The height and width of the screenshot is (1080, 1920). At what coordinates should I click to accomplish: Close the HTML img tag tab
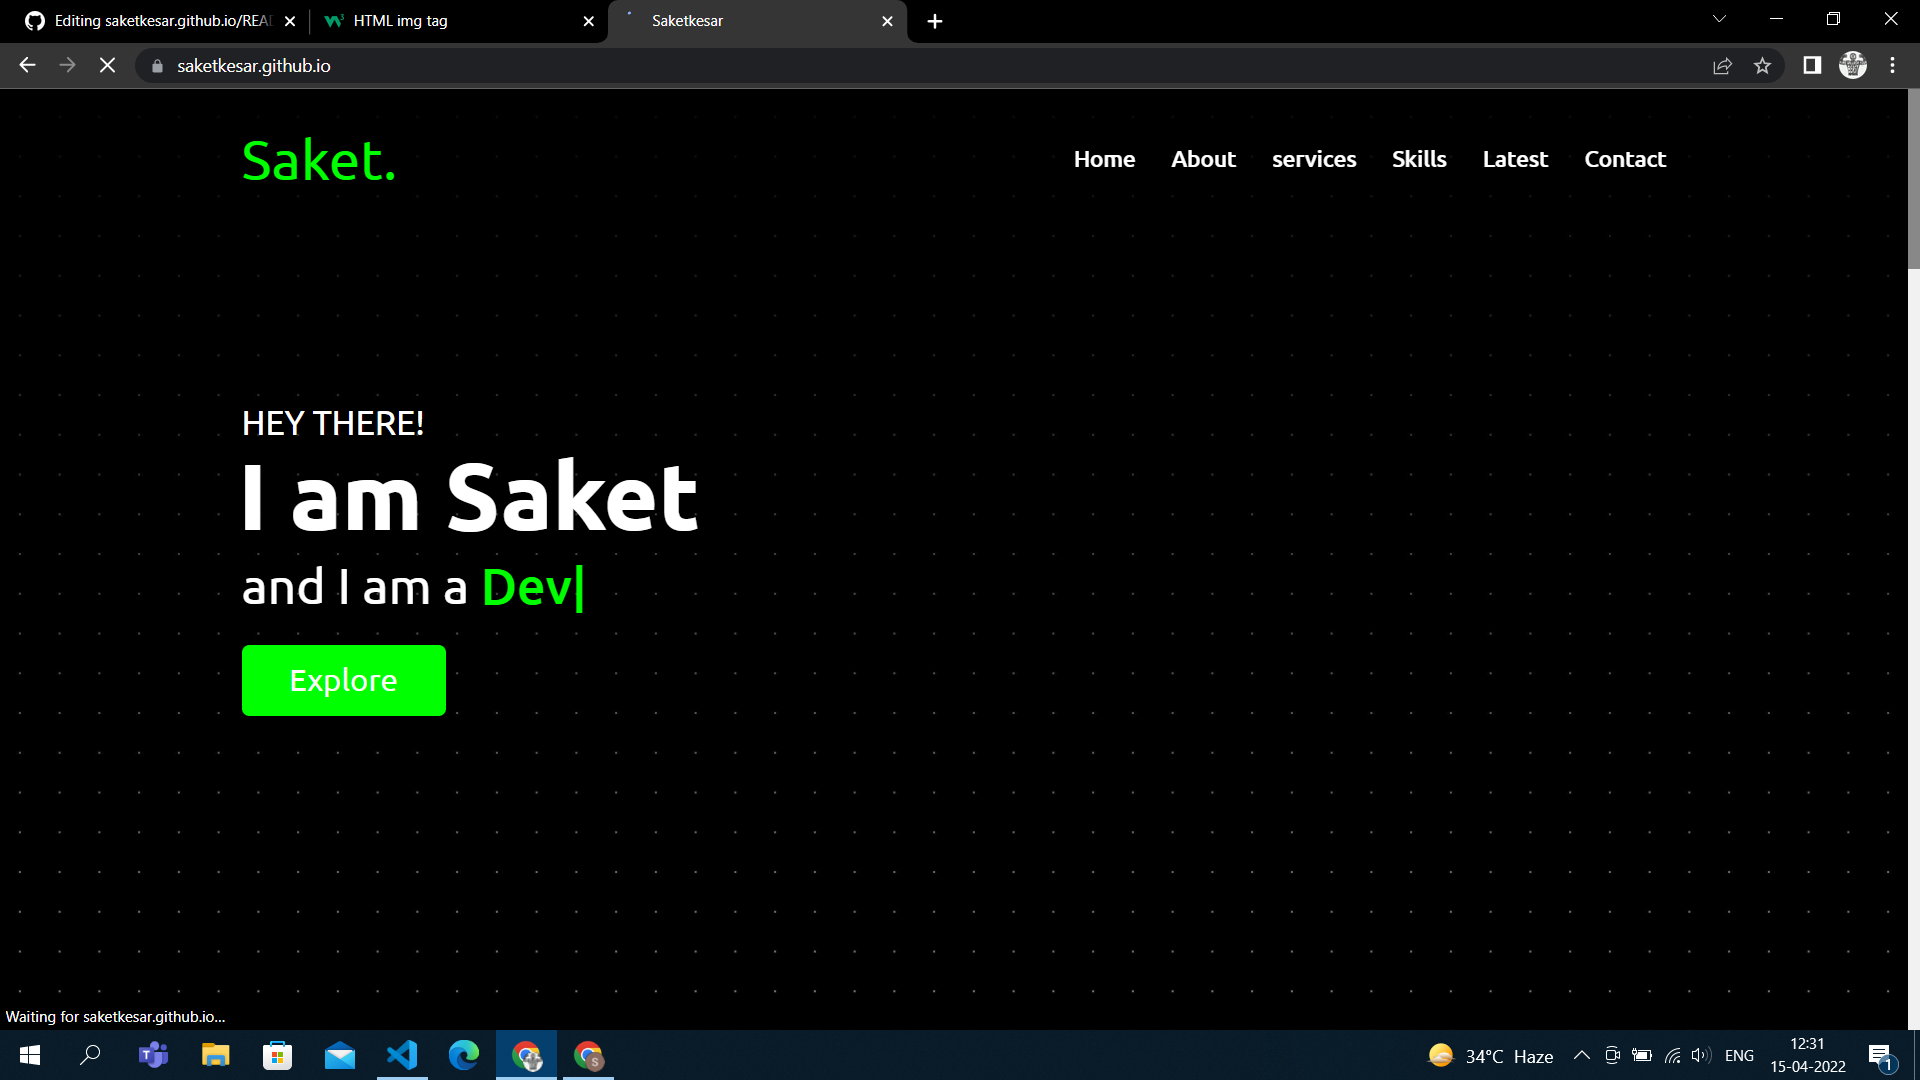588,21
